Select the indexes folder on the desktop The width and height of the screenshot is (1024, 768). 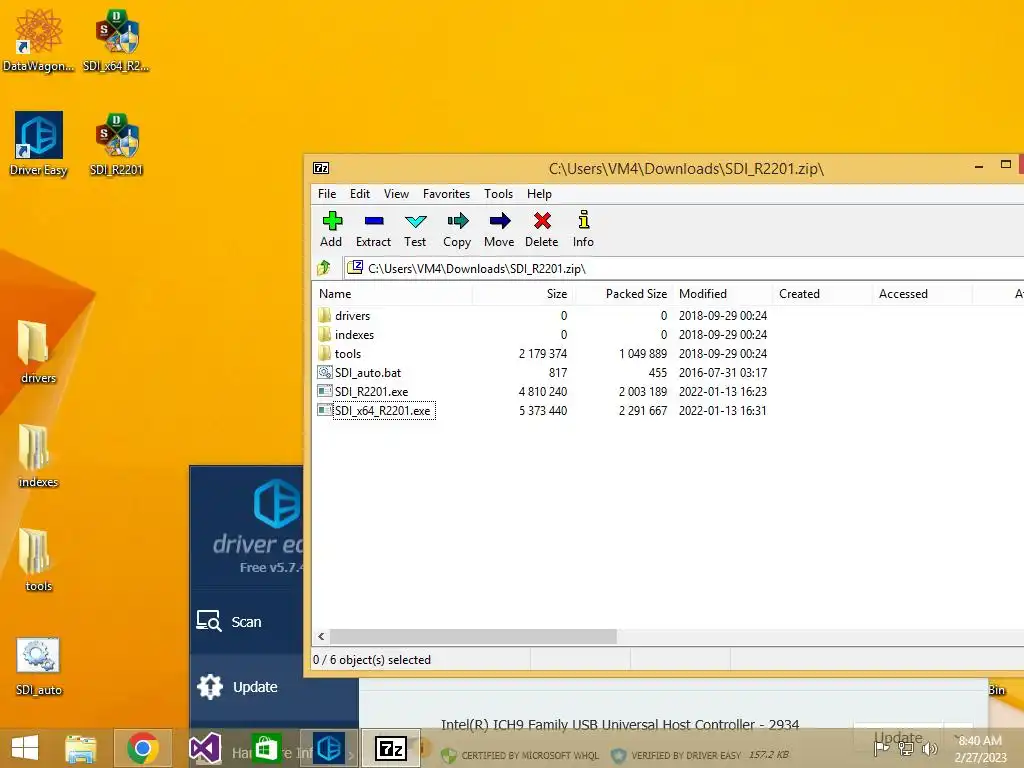coord(38,456)
